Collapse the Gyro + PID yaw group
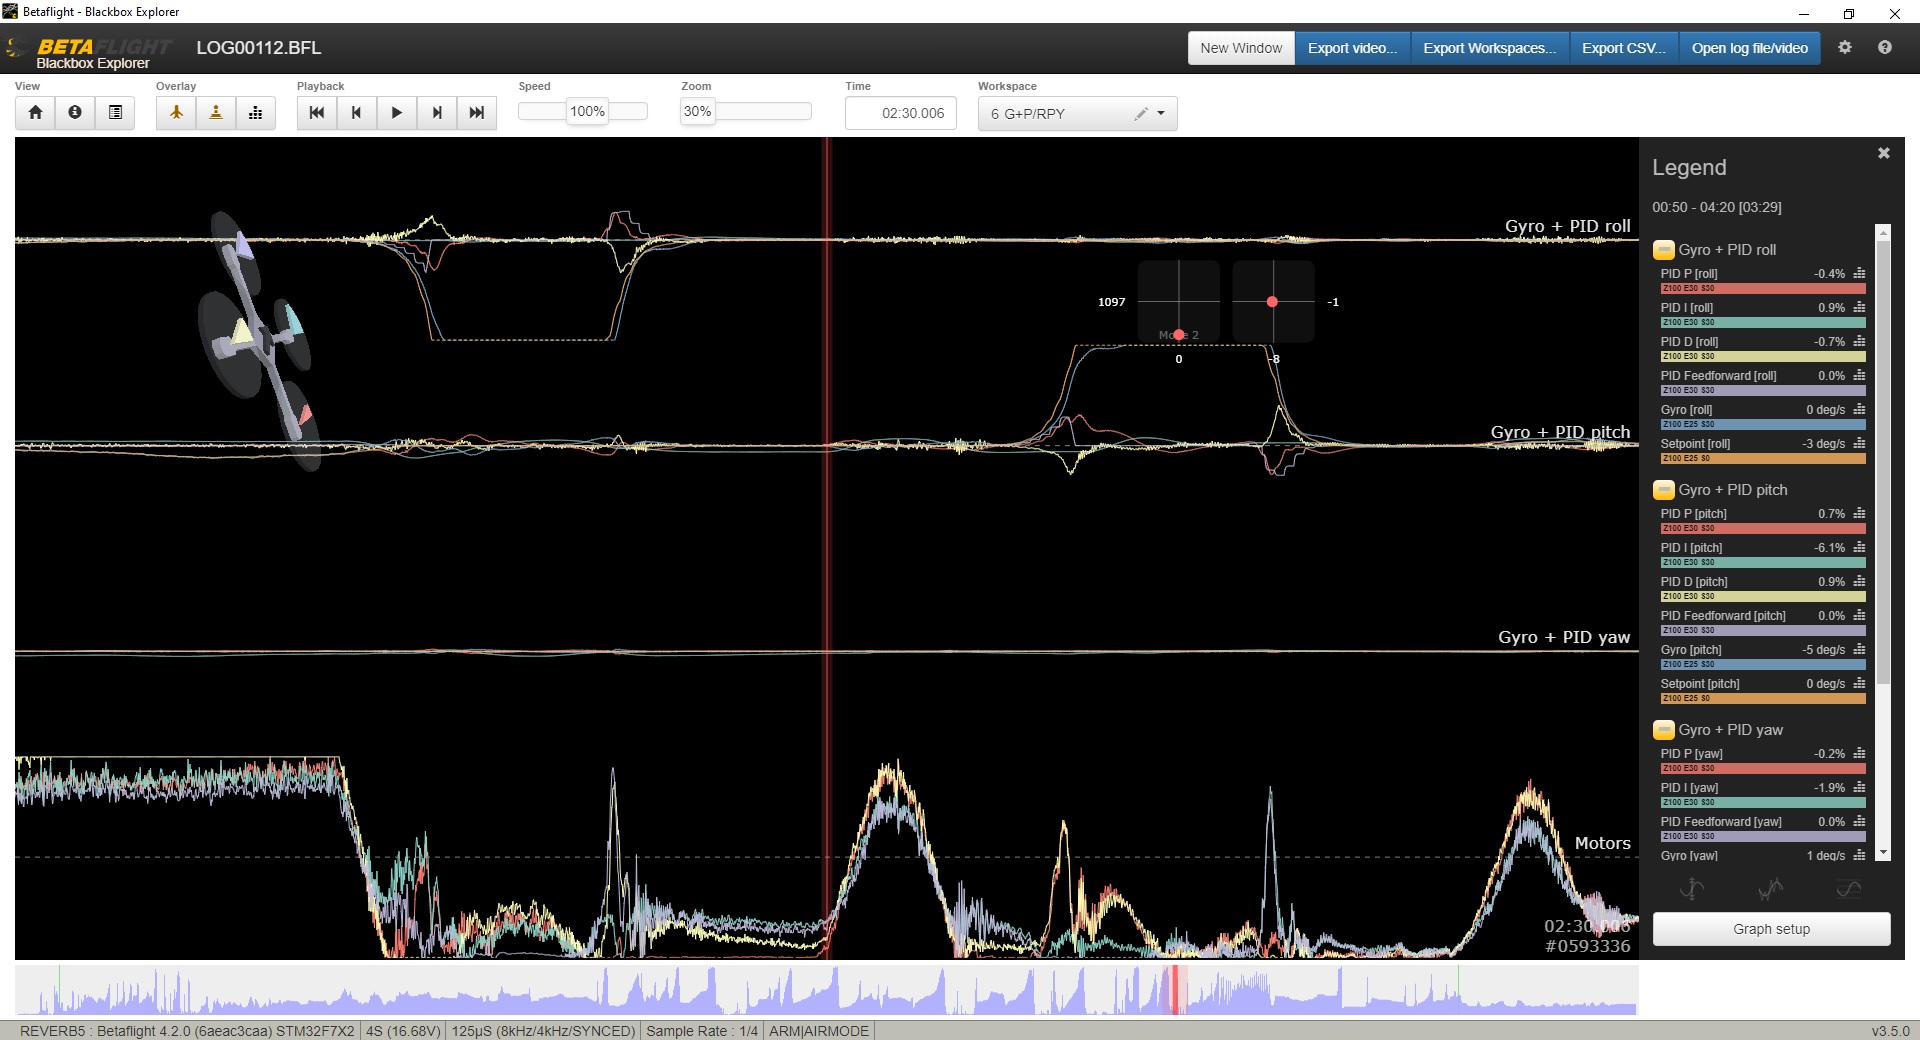This screenshot has height=1040, width=1920. pyautogui.click(x=1664, y=730)
